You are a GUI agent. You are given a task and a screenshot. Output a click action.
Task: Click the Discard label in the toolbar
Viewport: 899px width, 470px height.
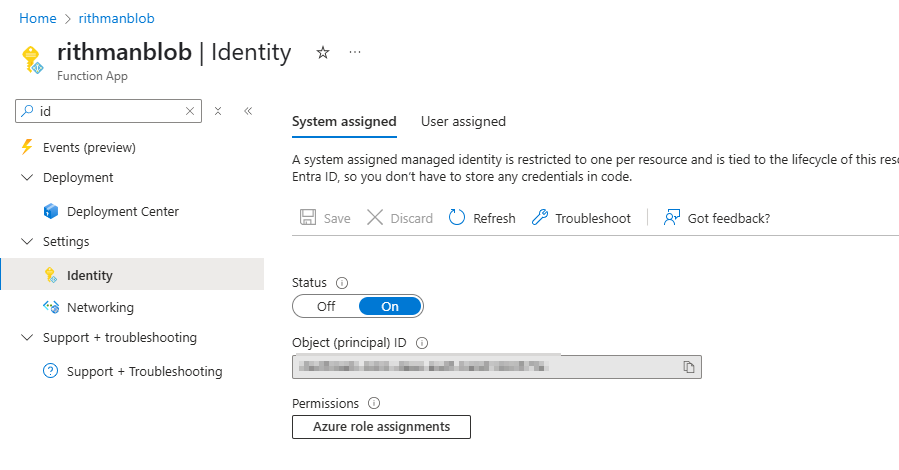412,218
